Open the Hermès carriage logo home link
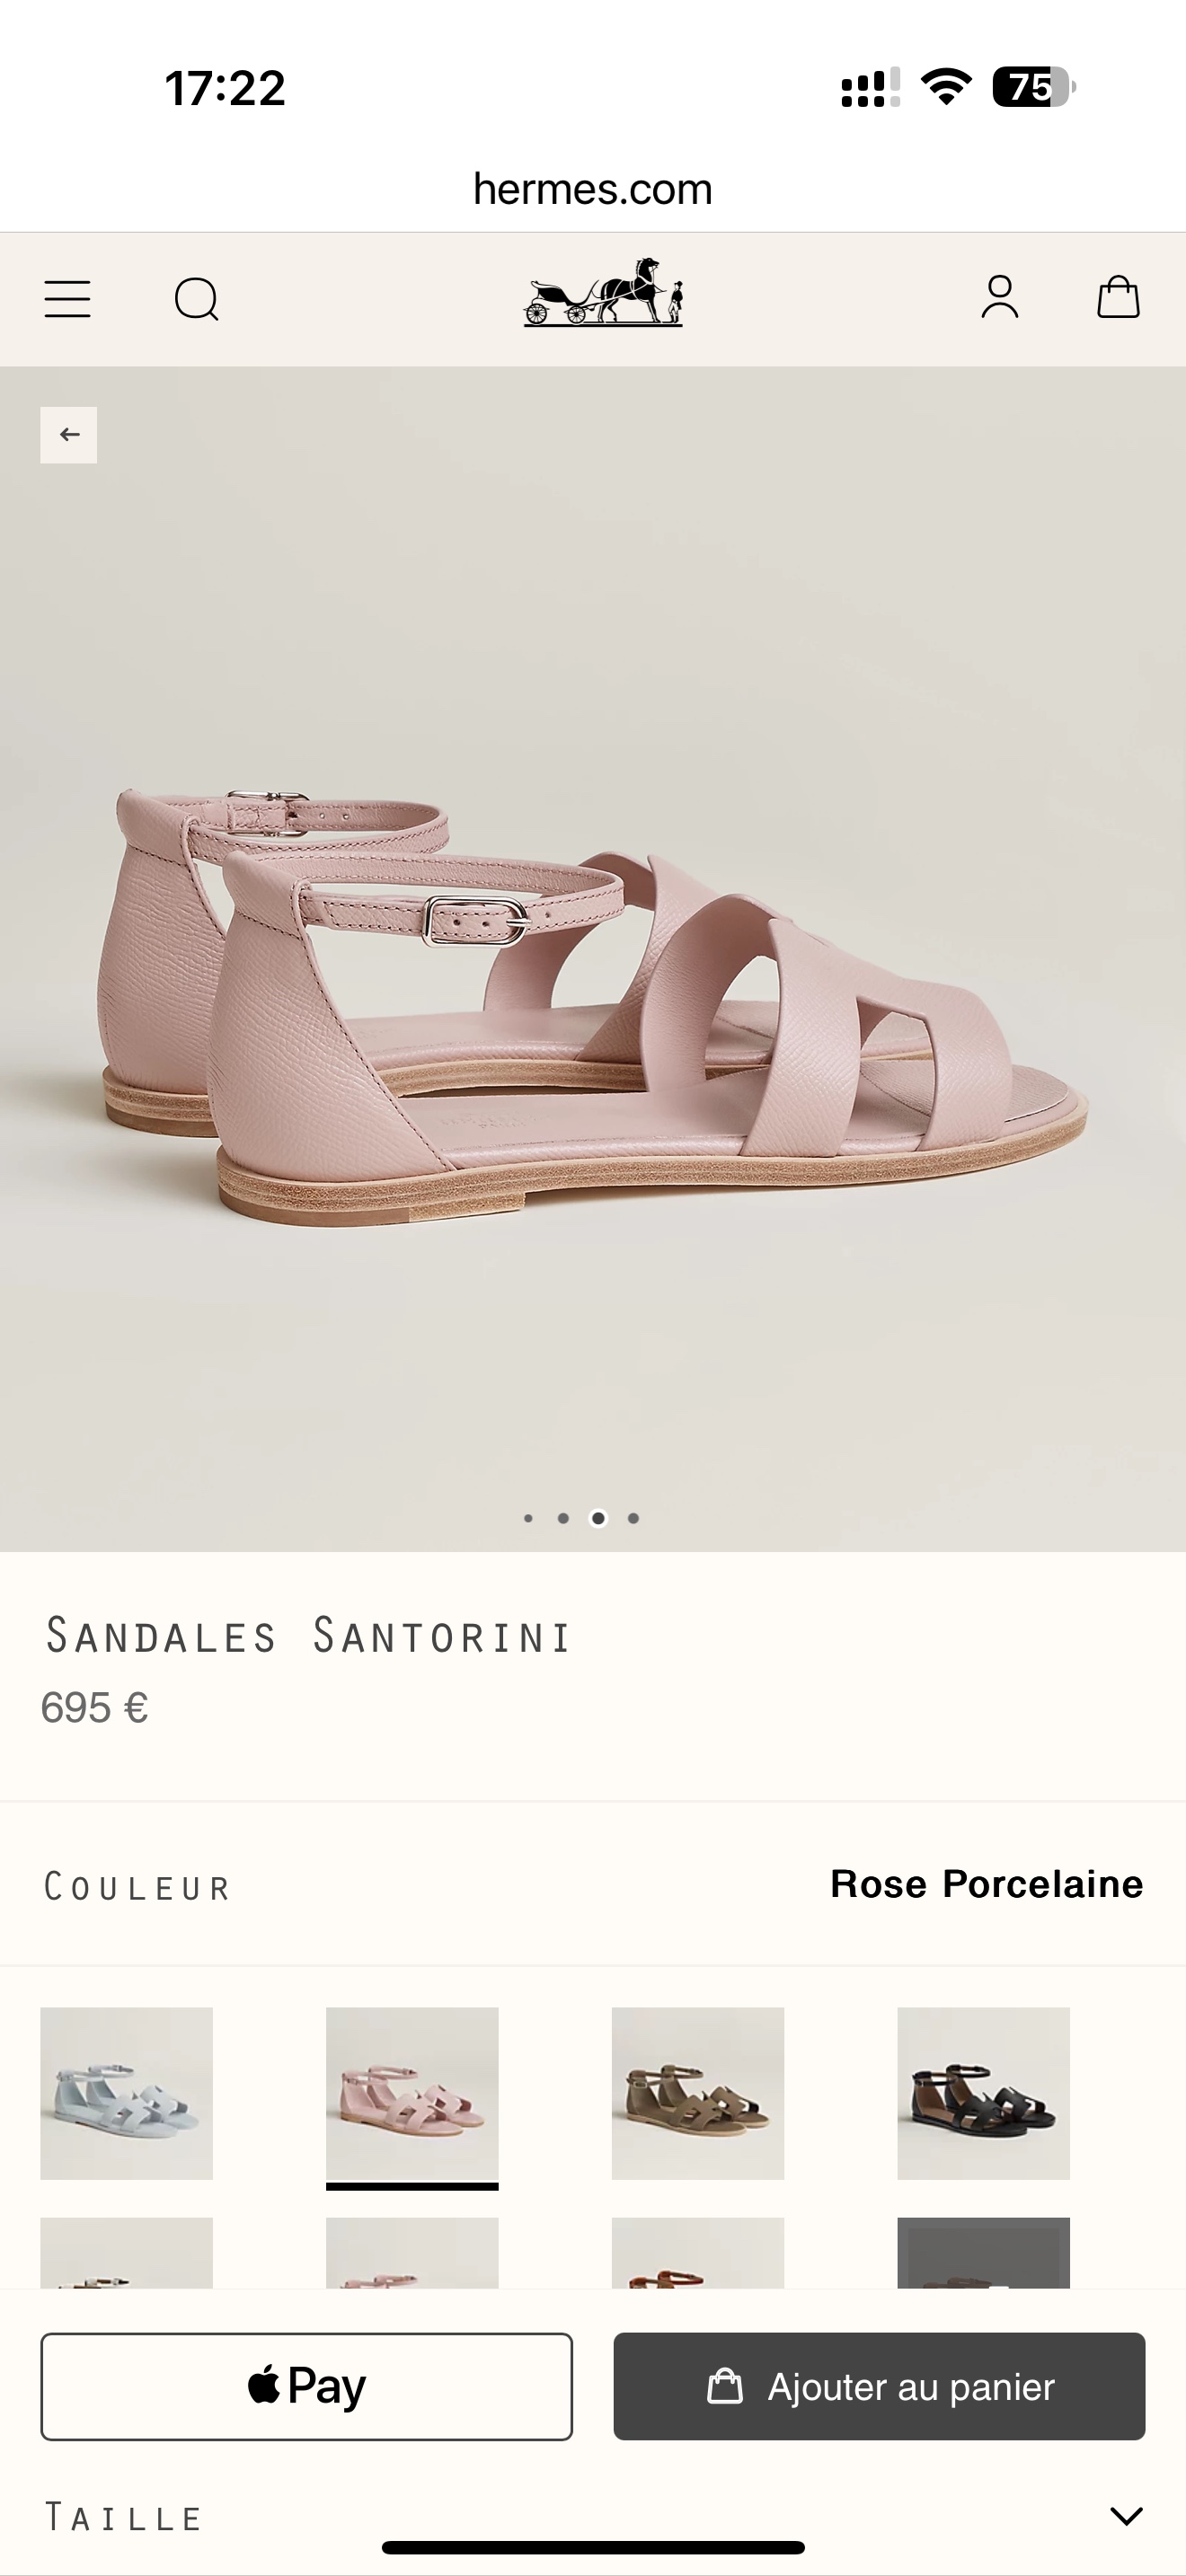The width and height of the screenshot is (1186, 2576). click(x=603, y=292)
